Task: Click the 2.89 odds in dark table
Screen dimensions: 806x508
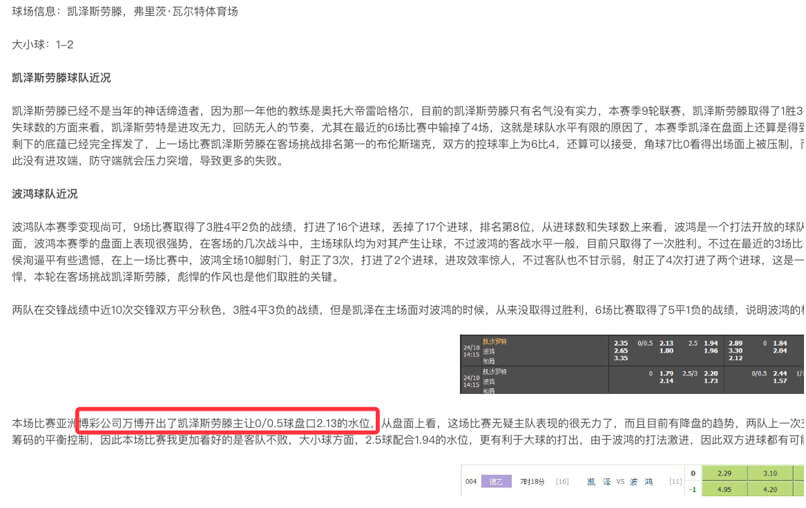Action: (x=735, y=342)
